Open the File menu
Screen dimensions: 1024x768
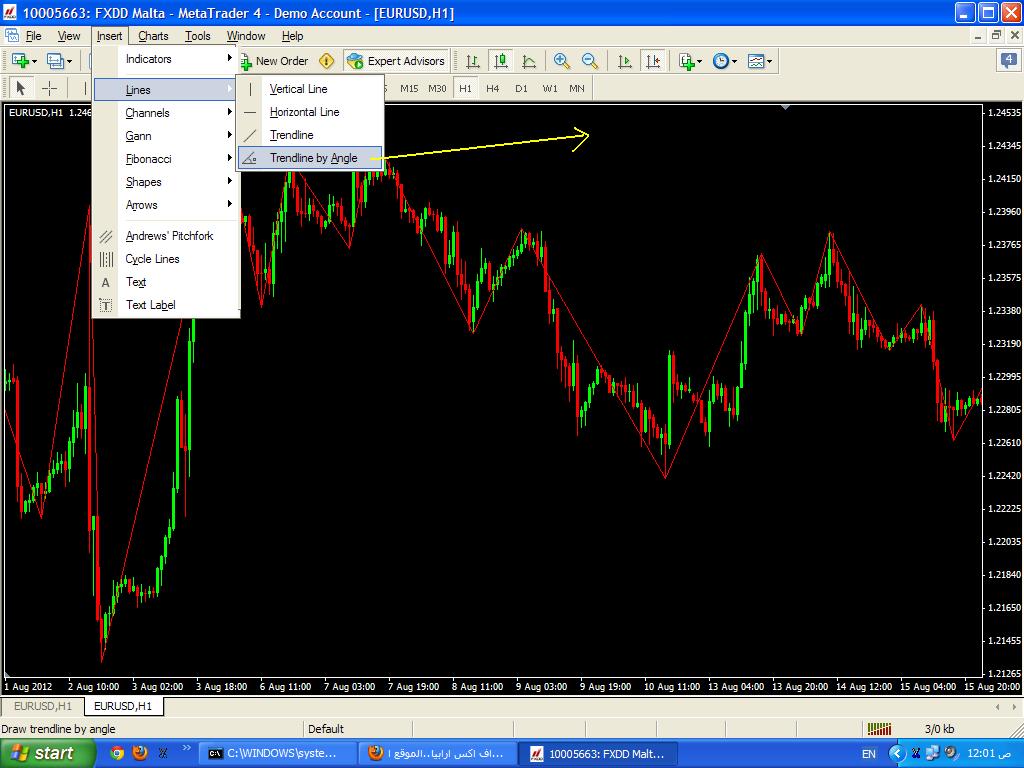point(33,36)
